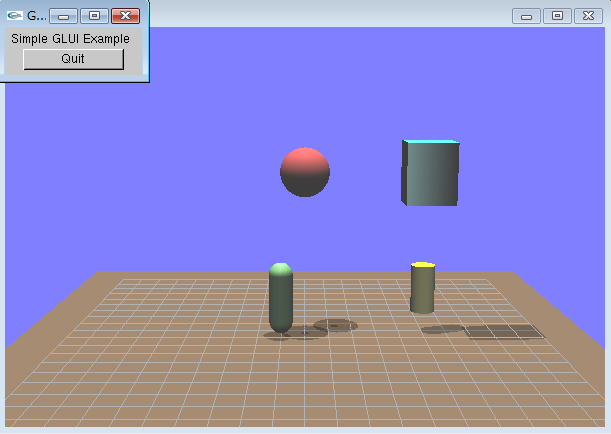Image resolution: width=611 pixels, height=434 pixels.
Task: Close the main 3D scene window
Action: tap(588, 16)
